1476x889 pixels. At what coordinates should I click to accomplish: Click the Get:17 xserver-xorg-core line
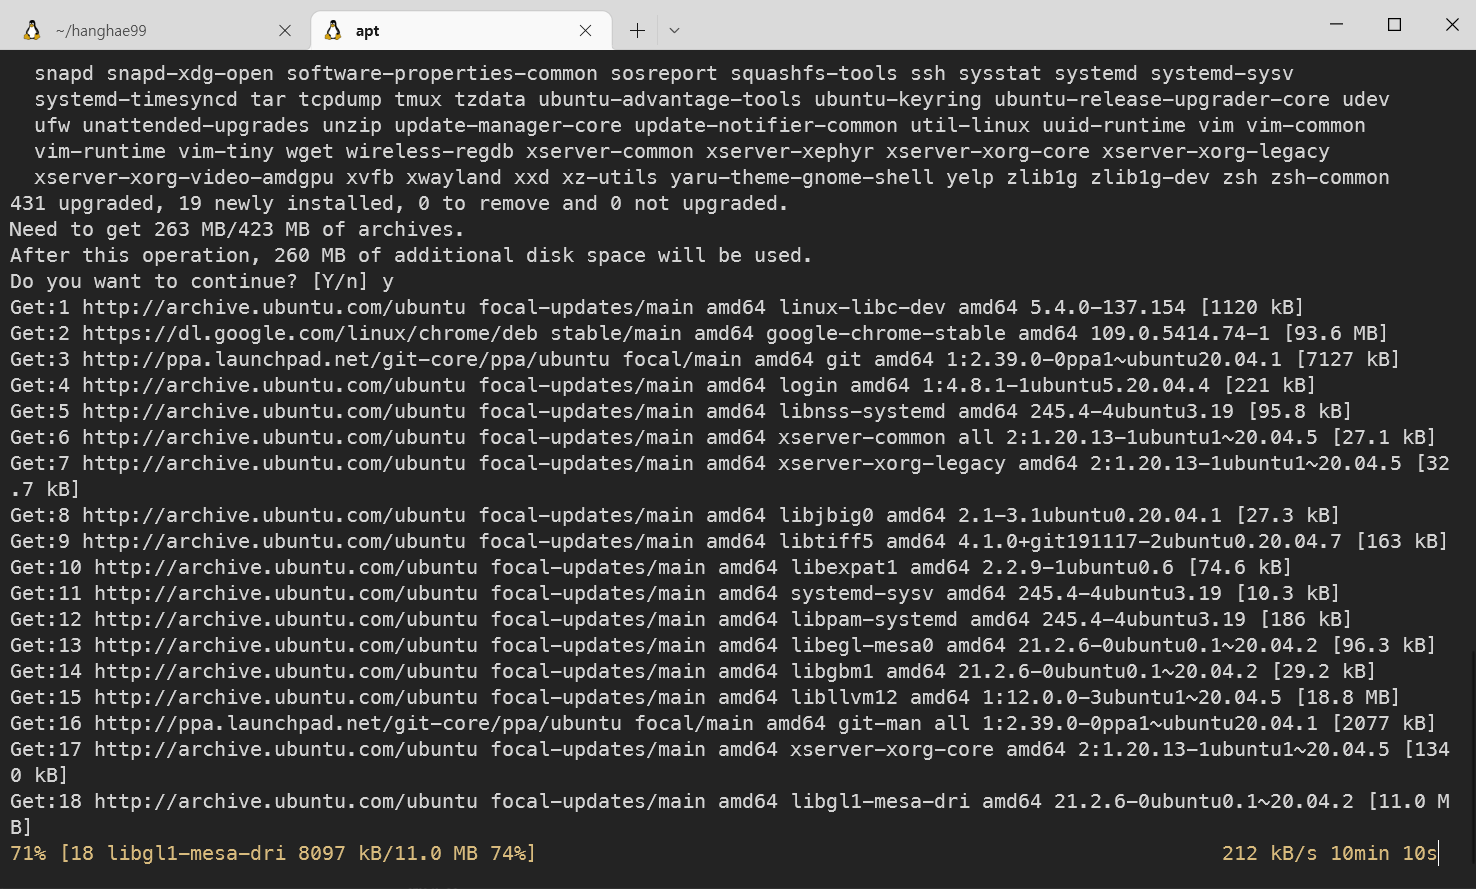click(x=730, y=762)
